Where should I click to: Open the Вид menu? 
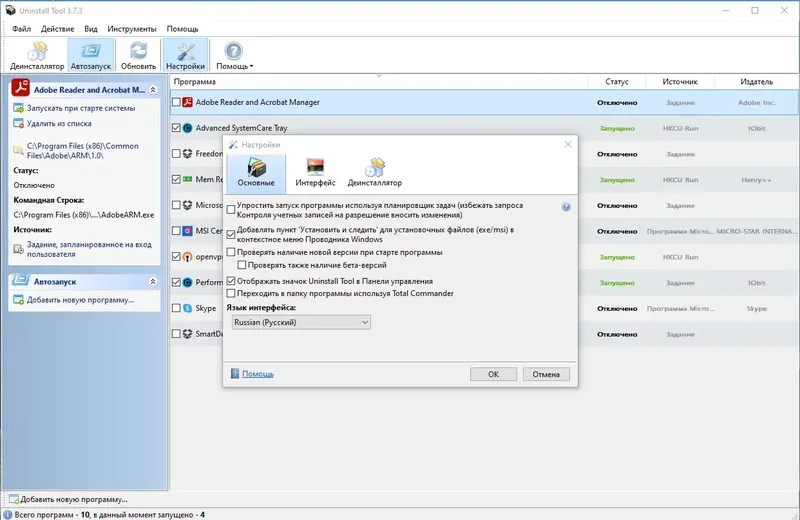(91, 29)
